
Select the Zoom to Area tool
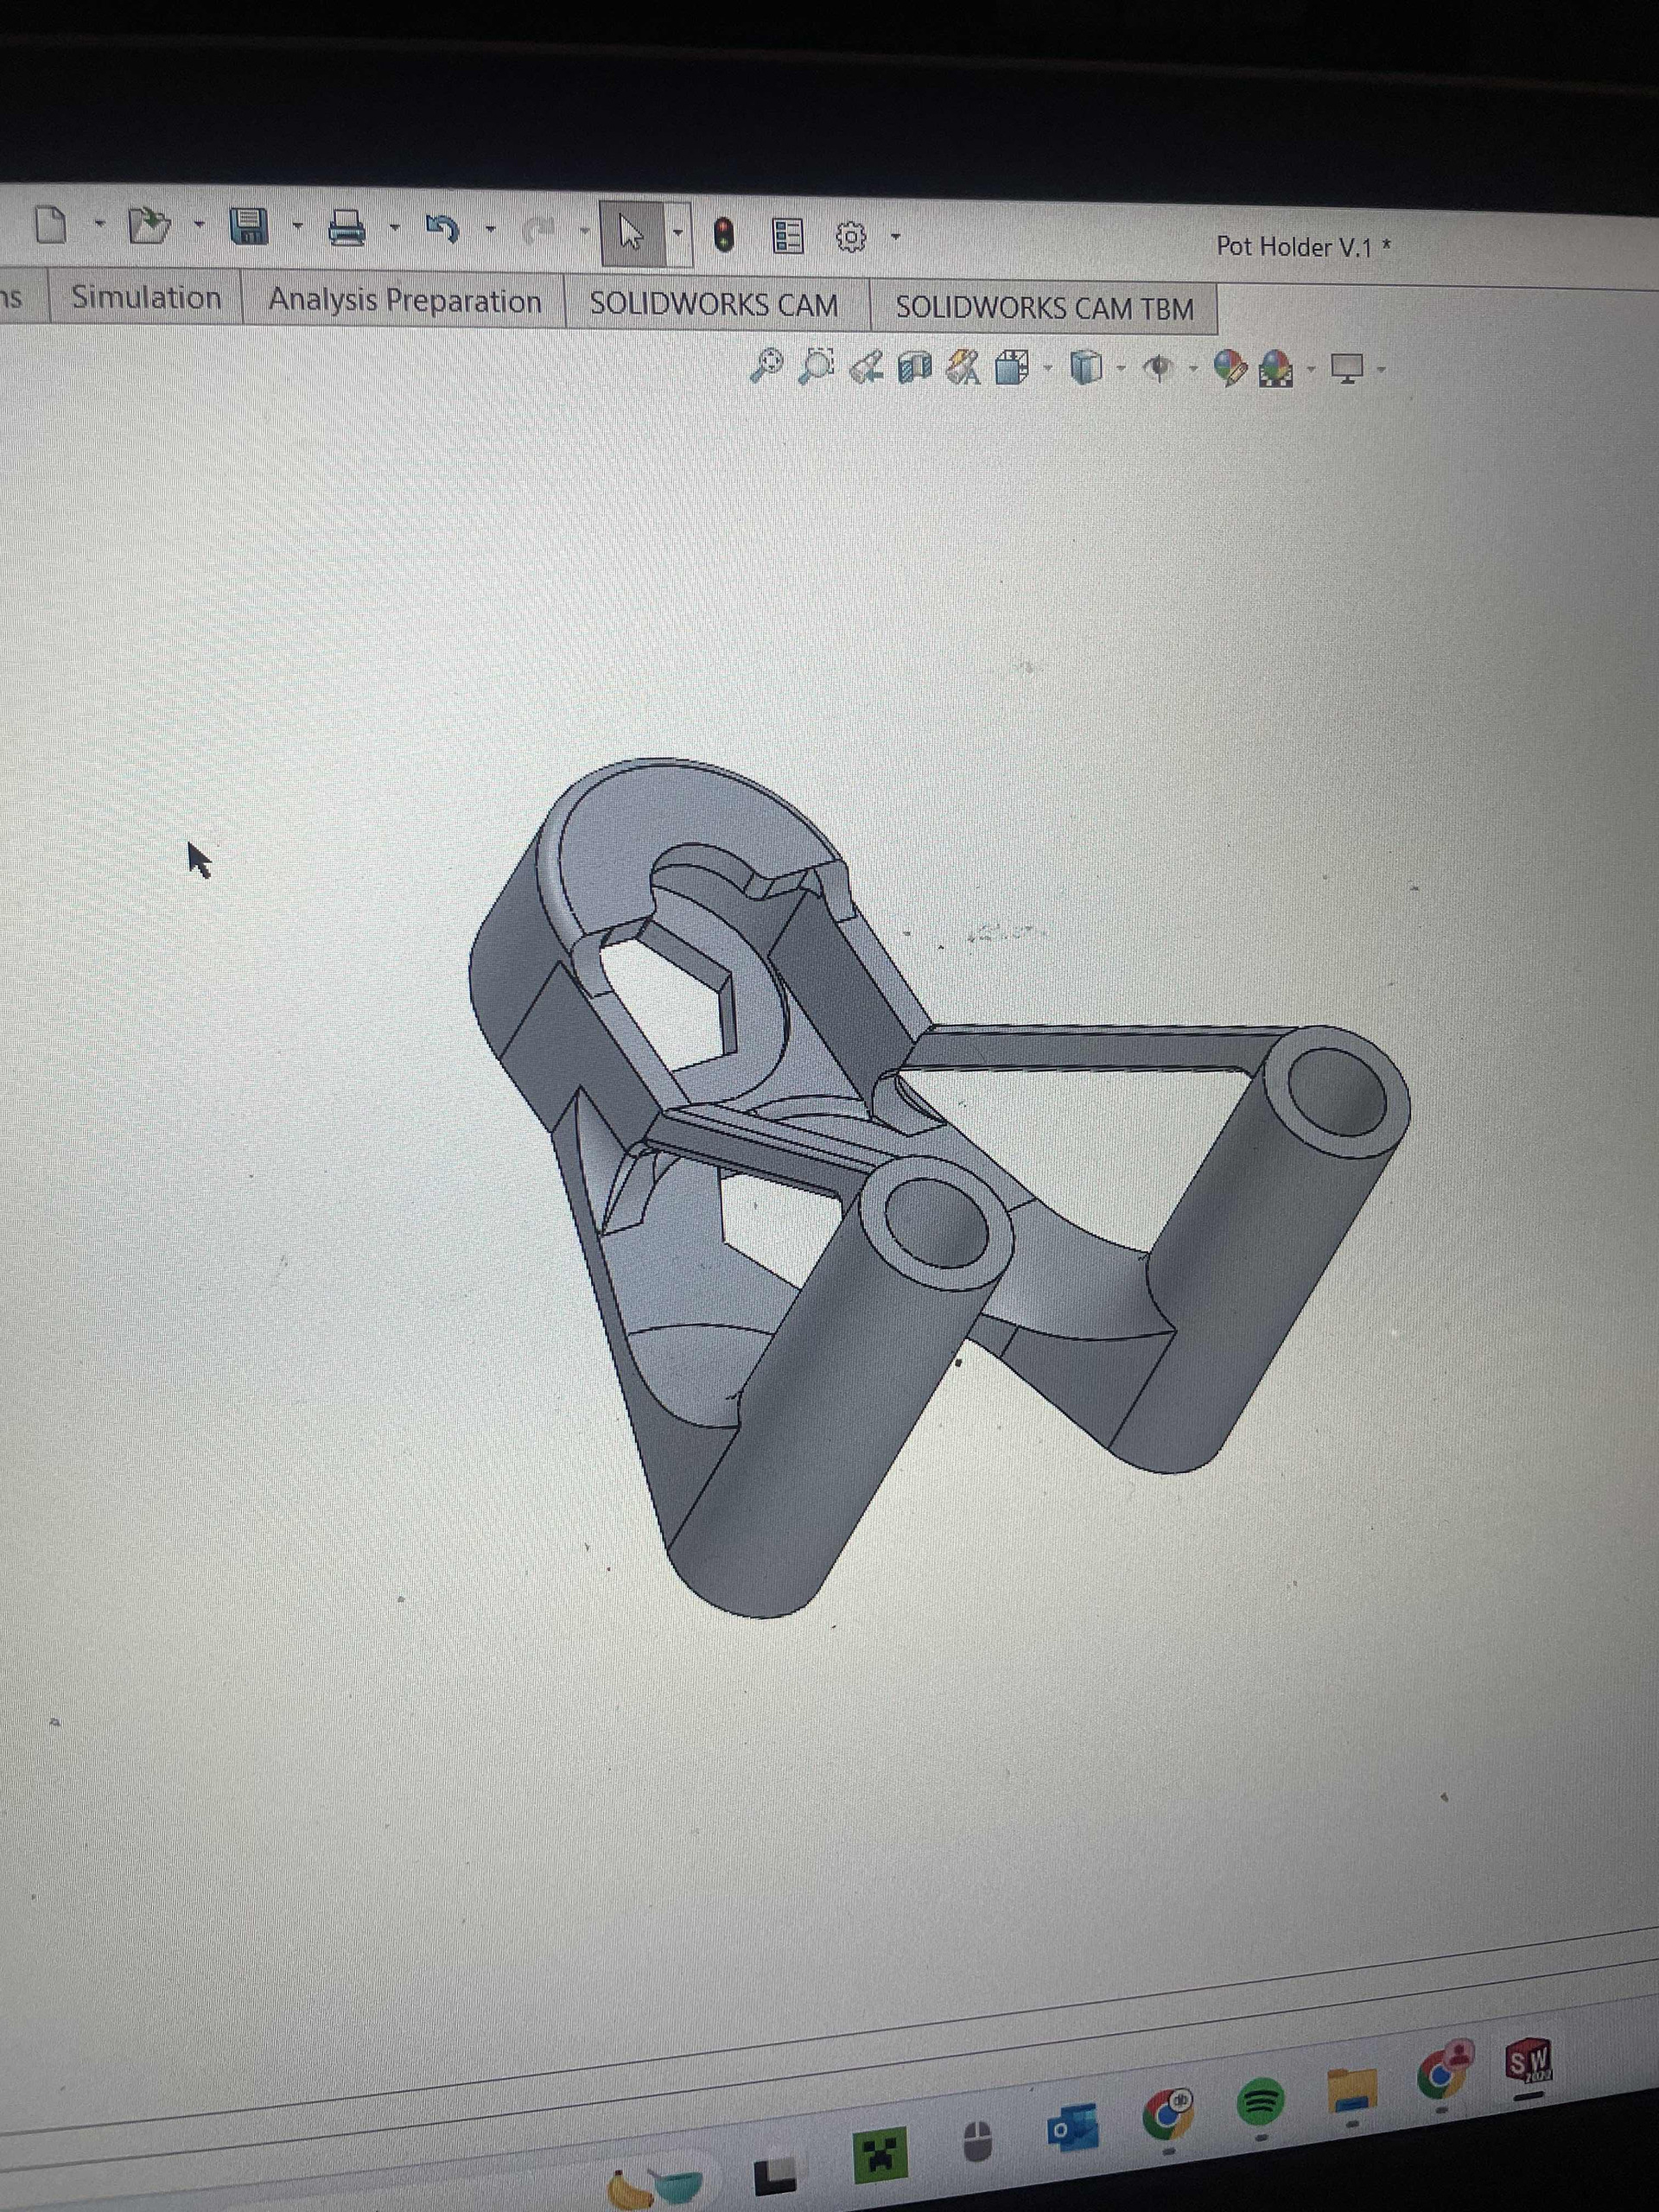[817, 366]
